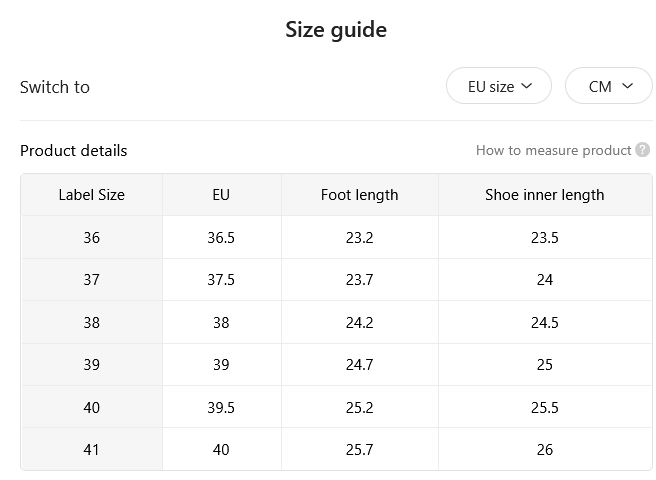Screen dimensions: 656x480
Task: Click the EU 36.5 value cell
Action: click(221, 238)
